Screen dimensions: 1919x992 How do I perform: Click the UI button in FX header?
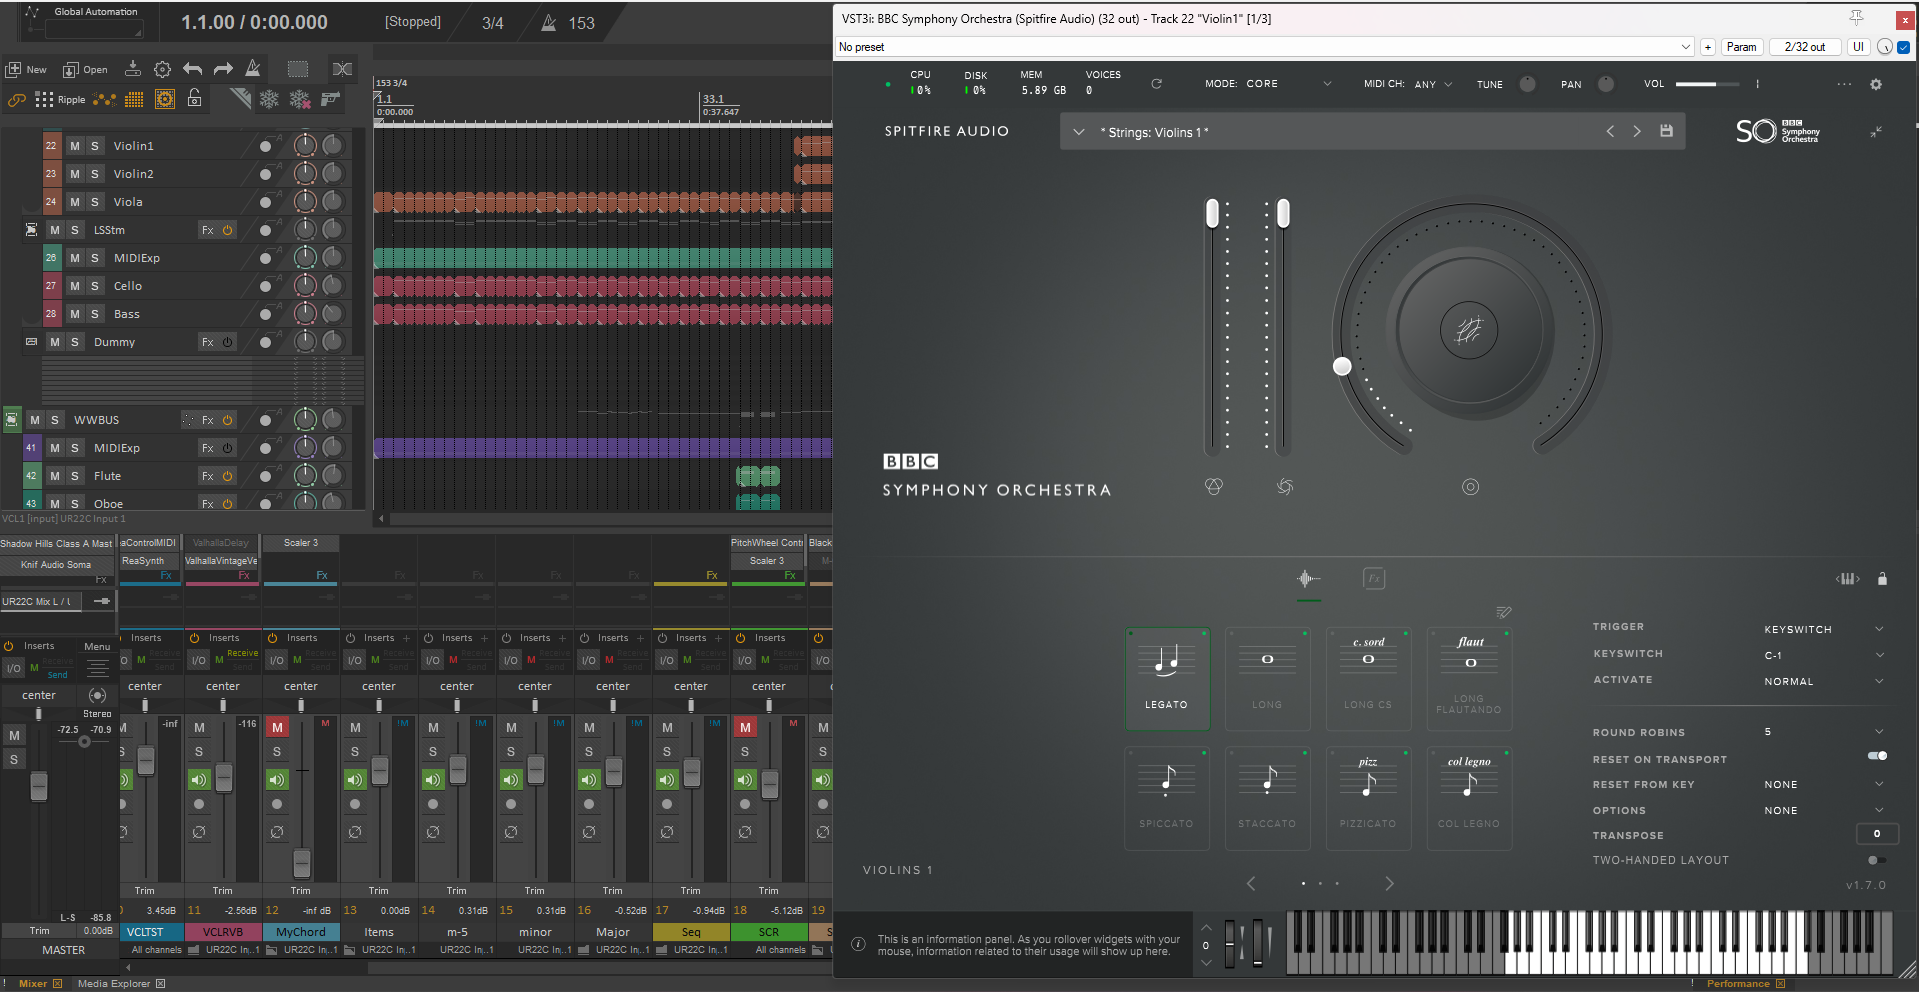(x=1858, y=47)
